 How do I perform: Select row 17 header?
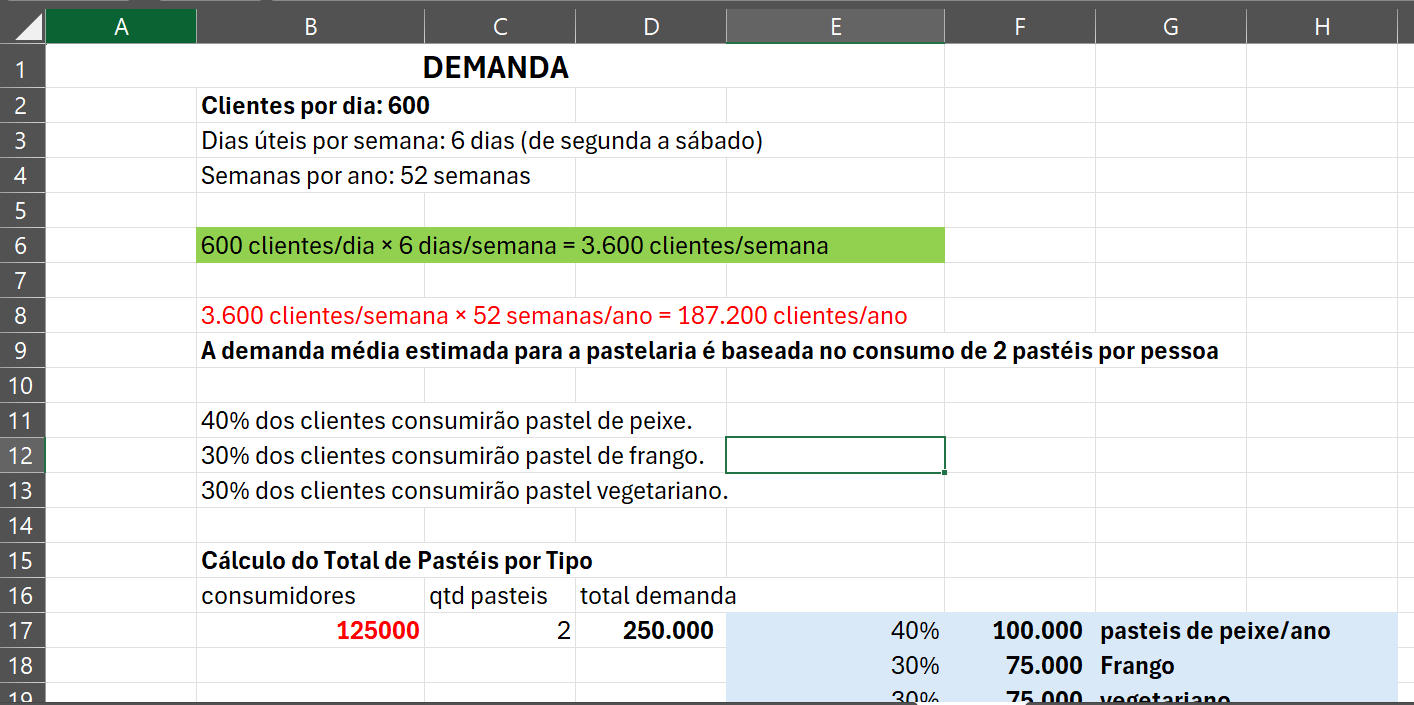(23, 631)
